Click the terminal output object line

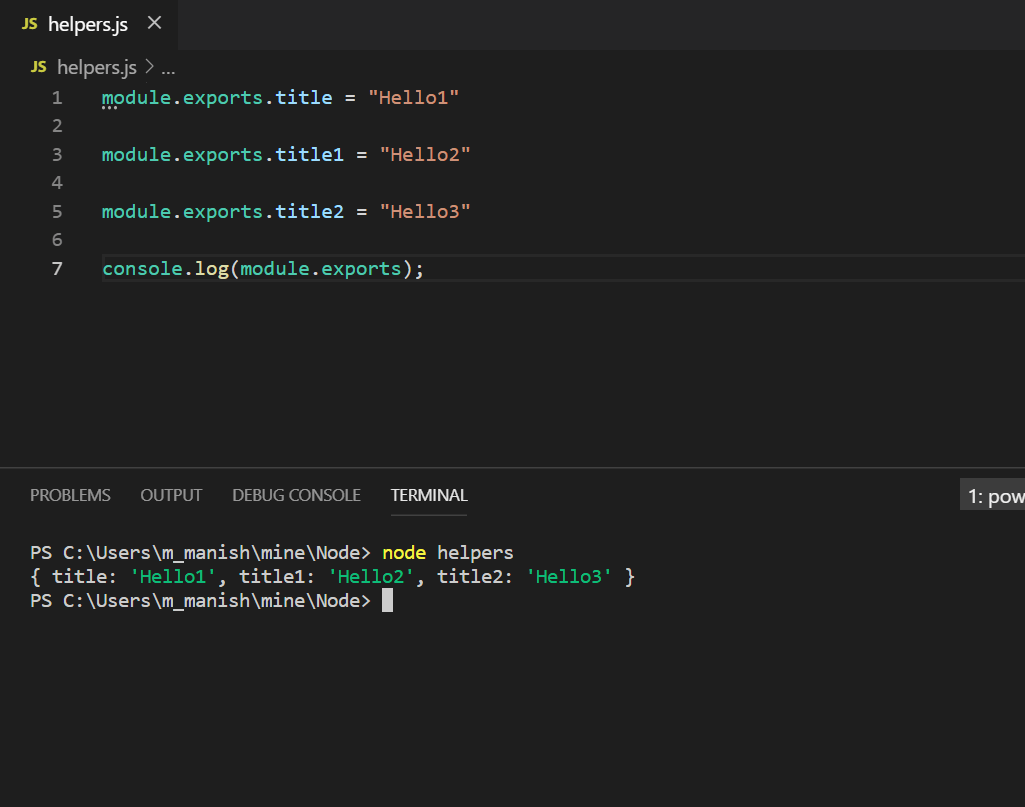(x=332, y=576)
